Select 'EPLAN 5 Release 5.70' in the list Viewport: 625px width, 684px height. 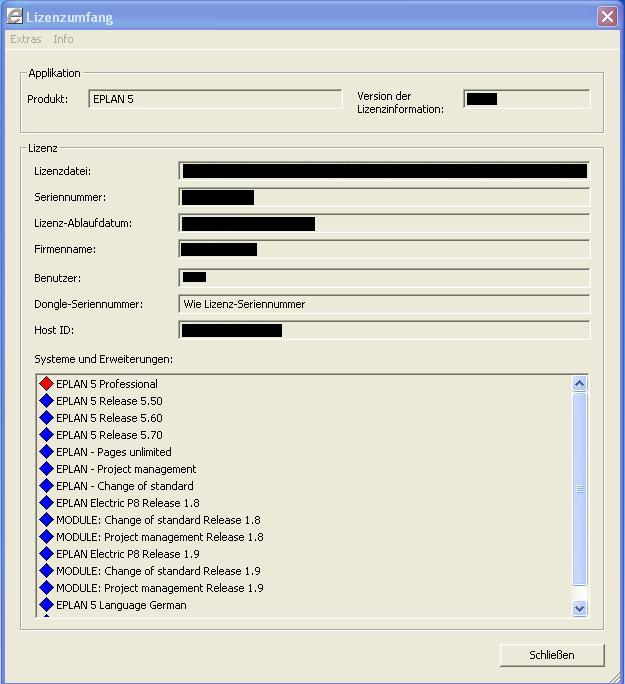coord(109,435)
